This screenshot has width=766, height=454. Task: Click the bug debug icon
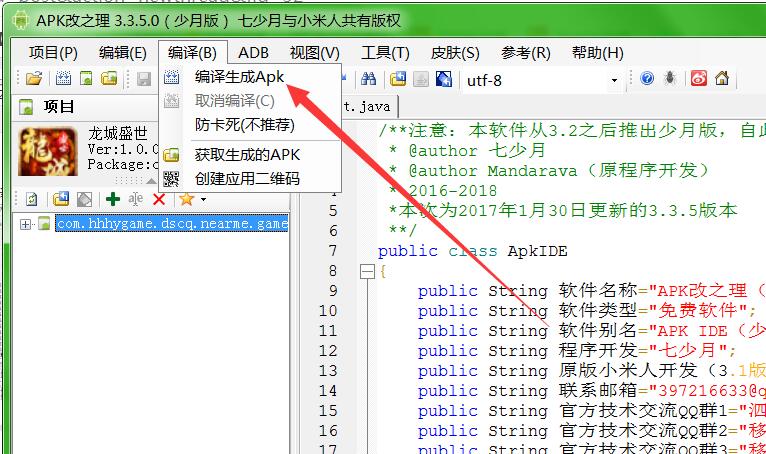[x=671, y=80]
